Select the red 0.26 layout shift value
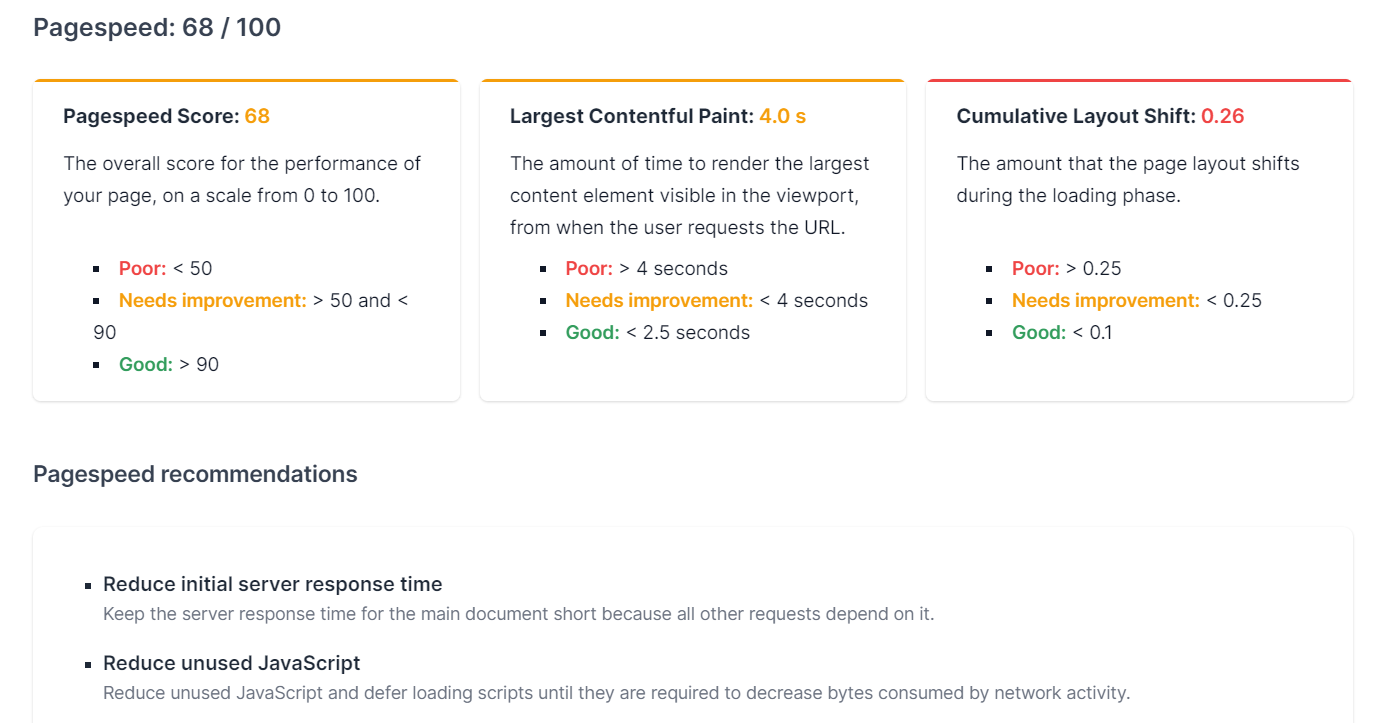The height and width of the screenshot is (723, 1375). 1222,116
